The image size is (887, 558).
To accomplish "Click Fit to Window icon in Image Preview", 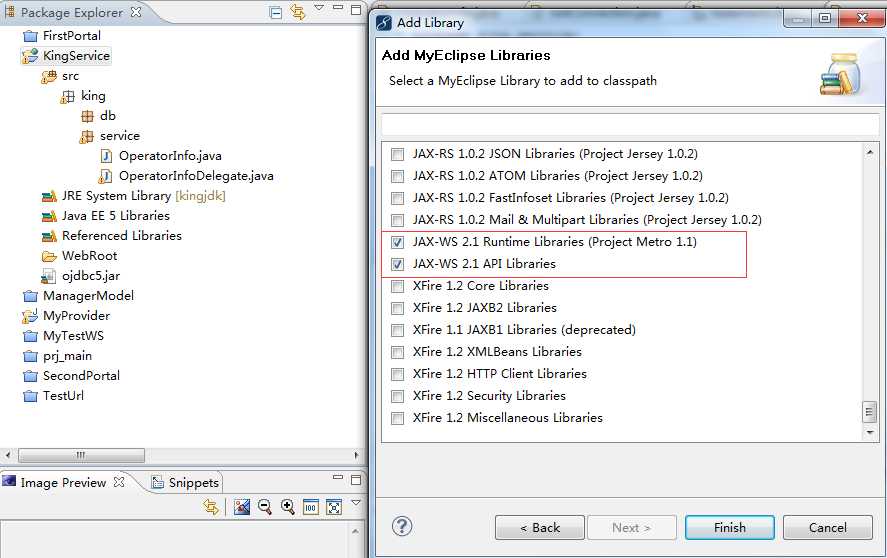I will click(334, 507).
